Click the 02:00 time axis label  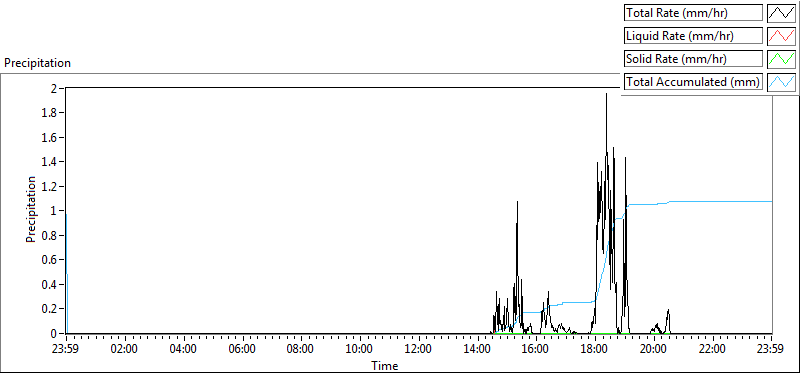[x=125, y=350]
